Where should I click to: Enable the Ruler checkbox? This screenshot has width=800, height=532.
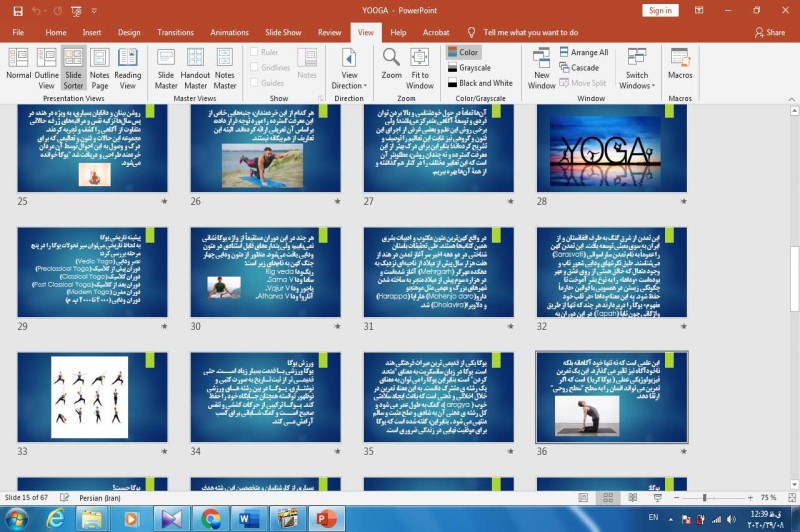click(x=253, y=52)
